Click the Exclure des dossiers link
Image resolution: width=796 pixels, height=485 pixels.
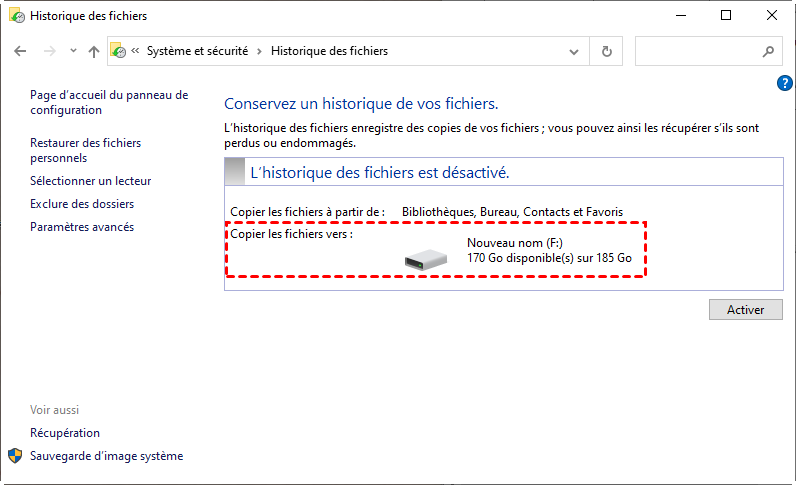click(82, 204)
